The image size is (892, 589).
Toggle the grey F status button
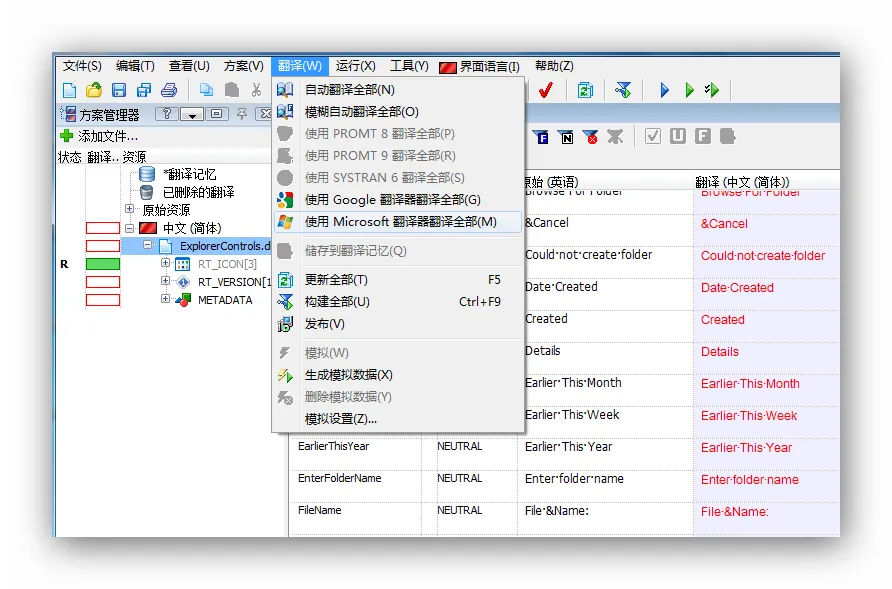point(703,136)
